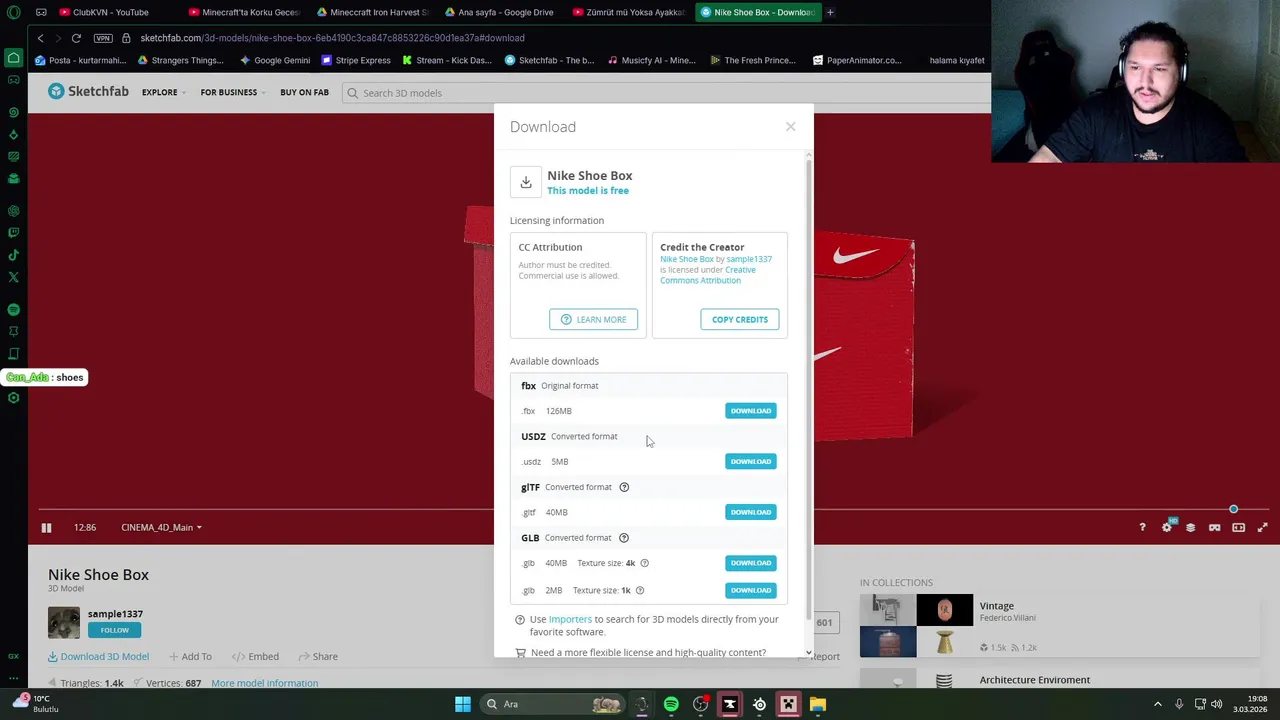Open More model information link

(x=264, y=683)
